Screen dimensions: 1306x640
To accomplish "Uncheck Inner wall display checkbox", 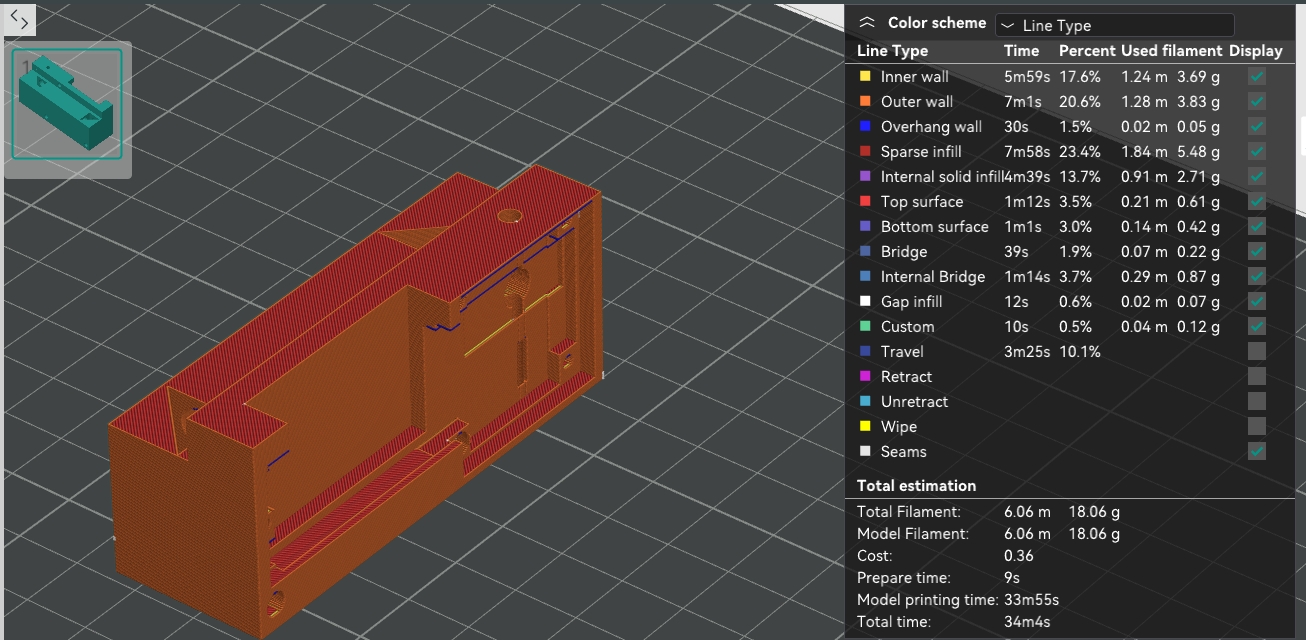I will coord(1257,76).
